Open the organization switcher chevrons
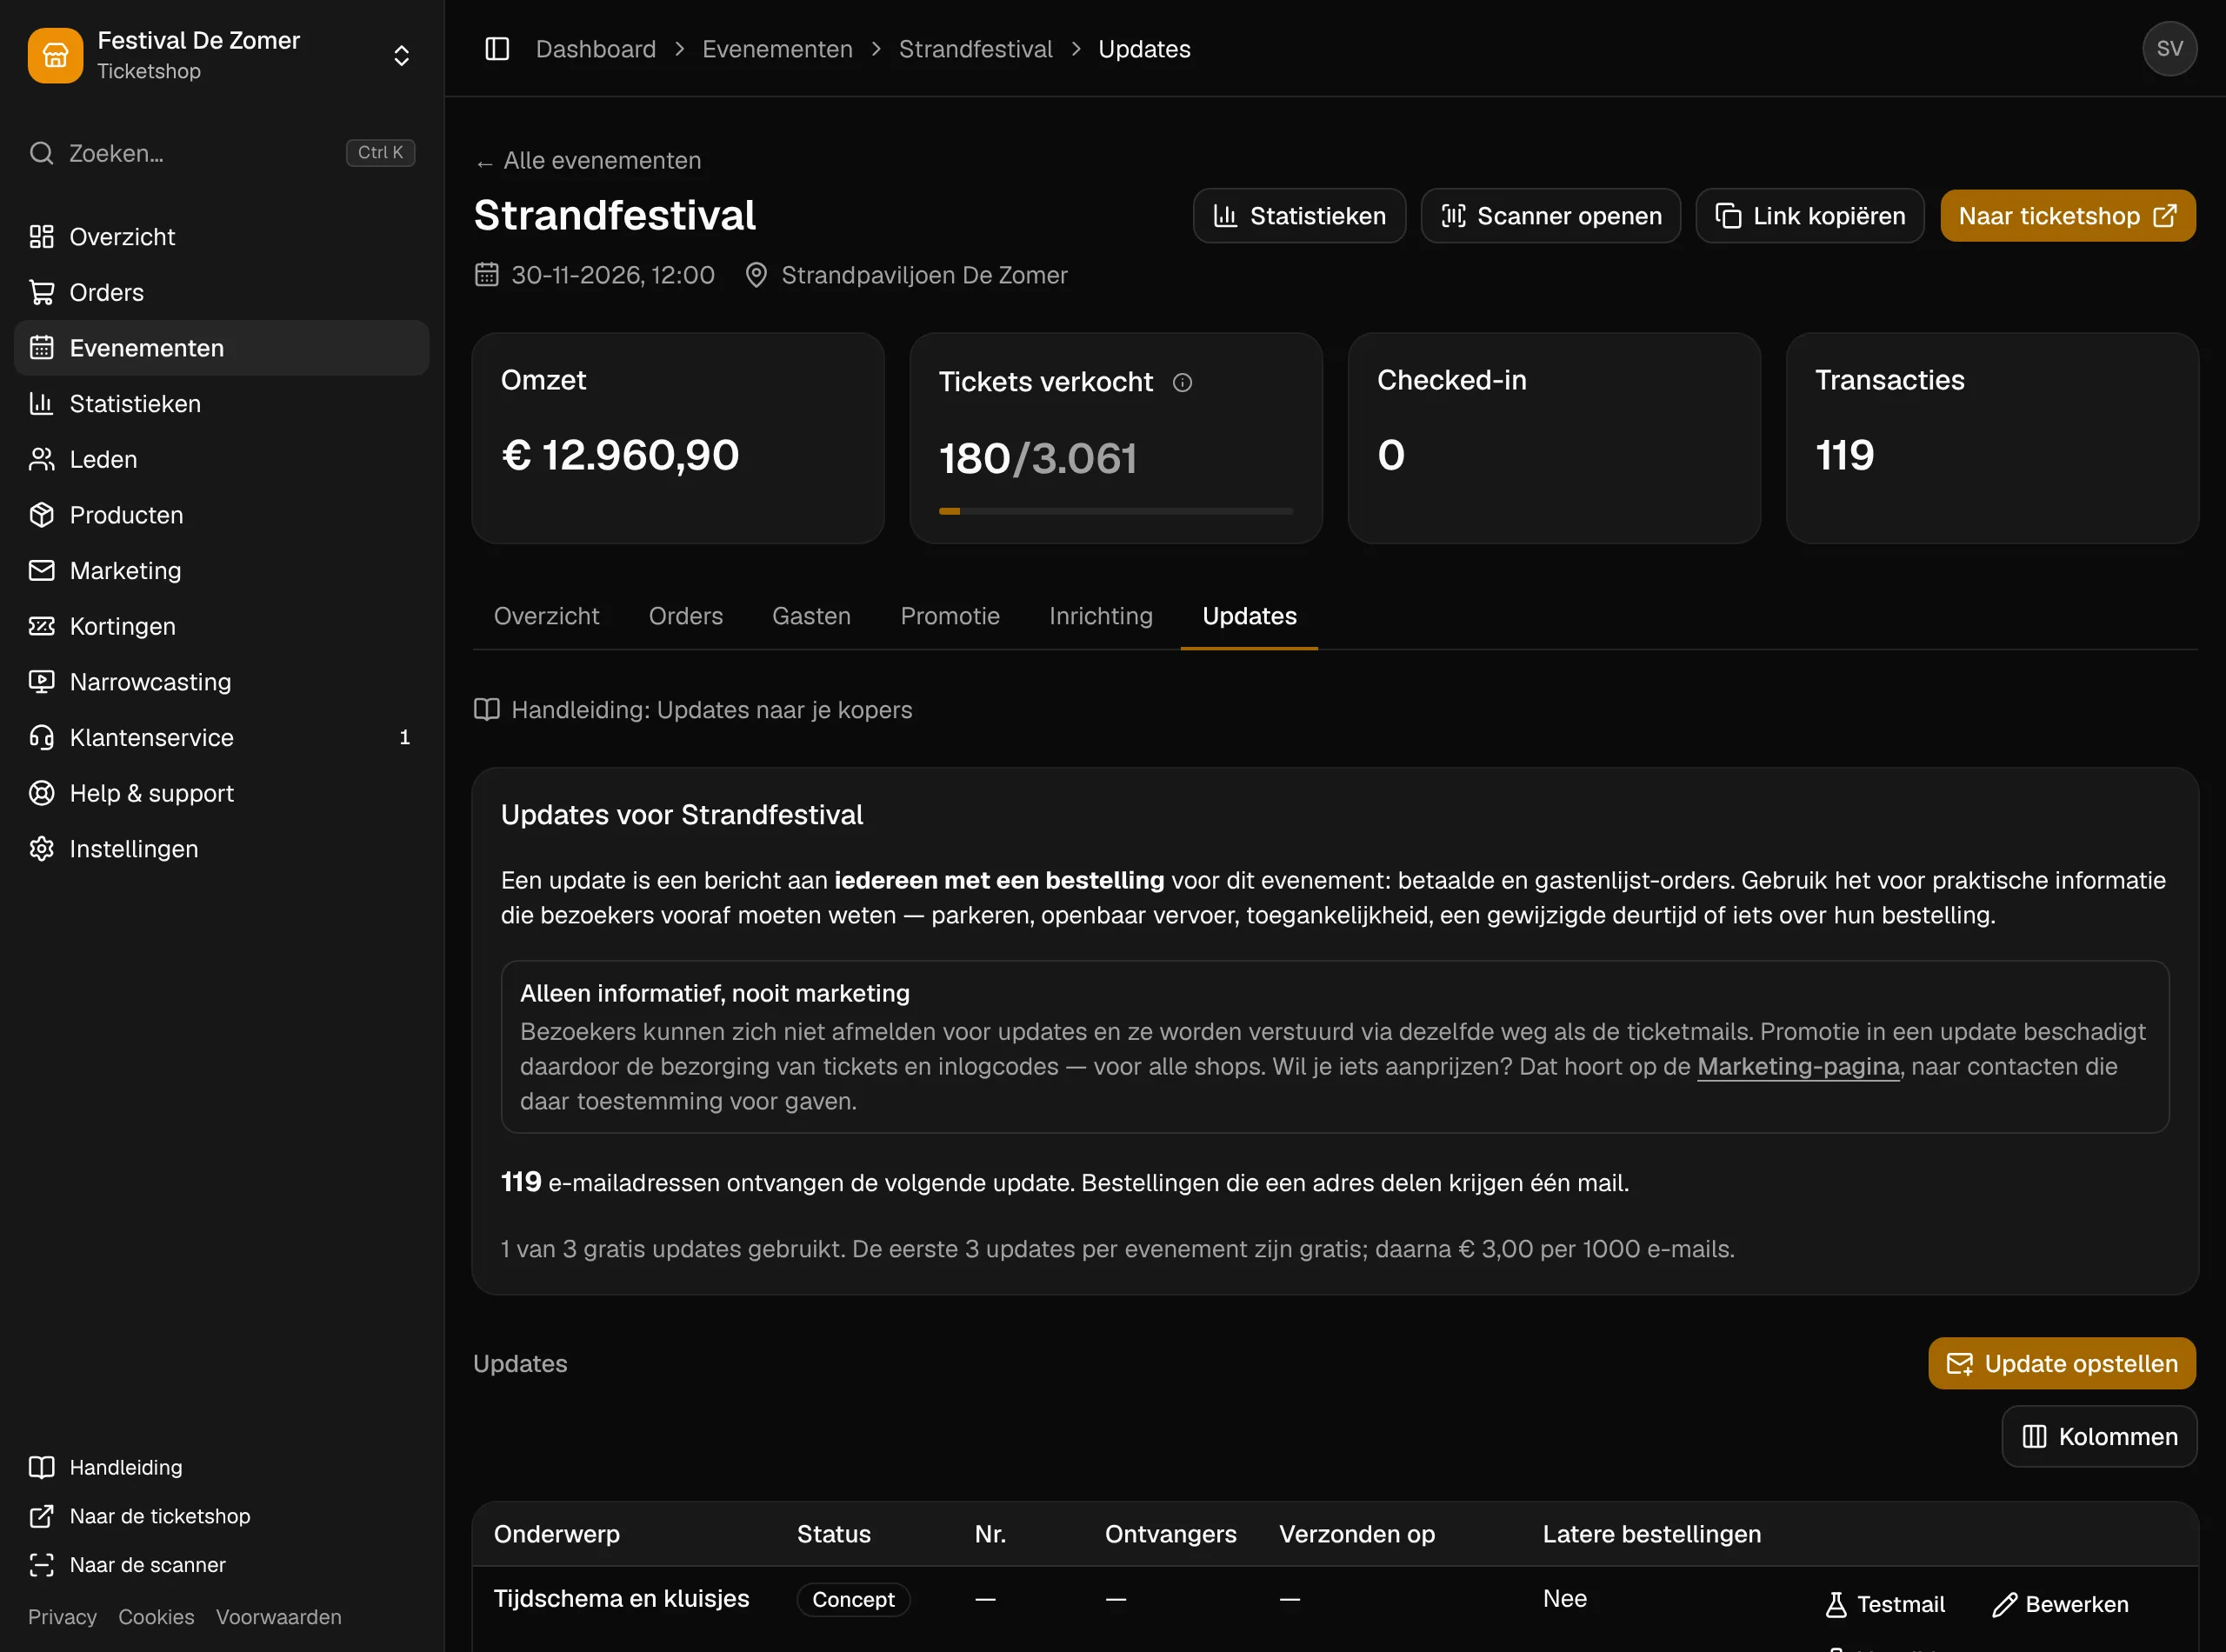The height and width of the screenshot is (1652, 2226). coord(401,56)
